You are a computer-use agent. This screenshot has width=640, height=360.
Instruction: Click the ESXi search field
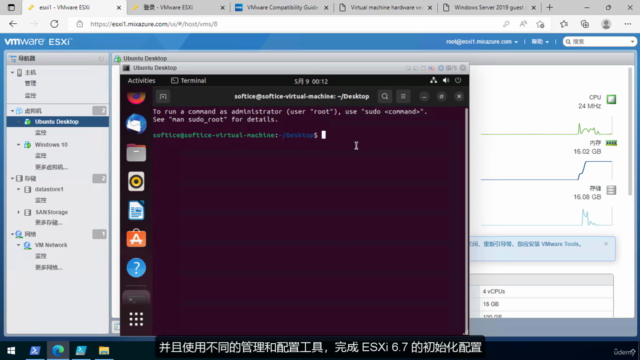599,42
